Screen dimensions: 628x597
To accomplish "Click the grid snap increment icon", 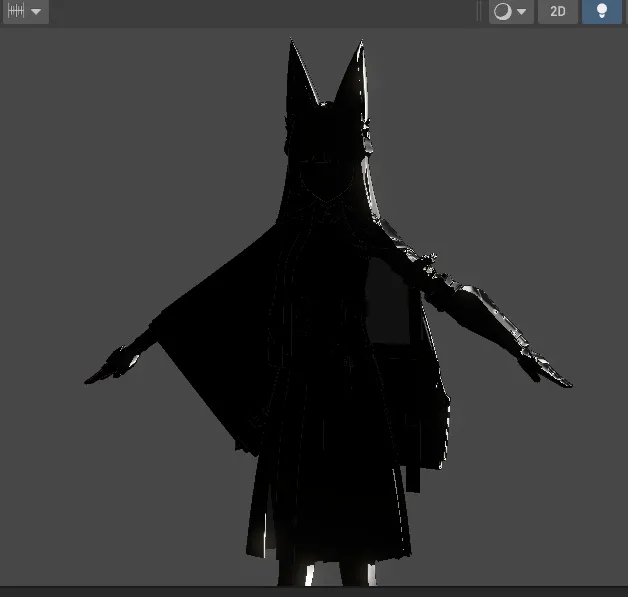I will point(16,11).
